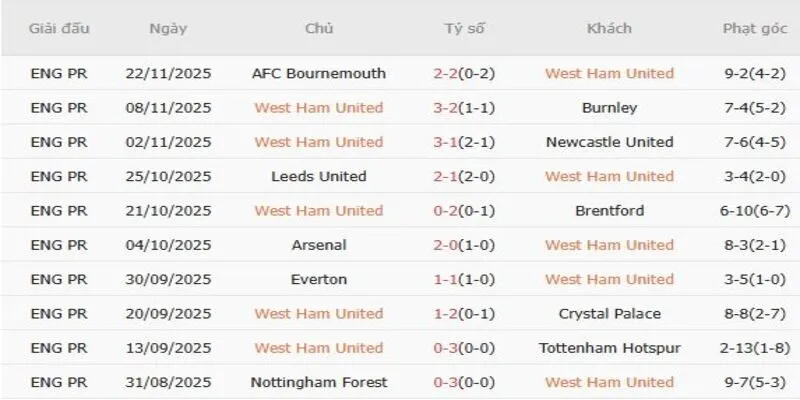The height and width of the screenshot is (400, 800).
Task: Click the Tỷ số column header
Action: click(x=464, y=29)
